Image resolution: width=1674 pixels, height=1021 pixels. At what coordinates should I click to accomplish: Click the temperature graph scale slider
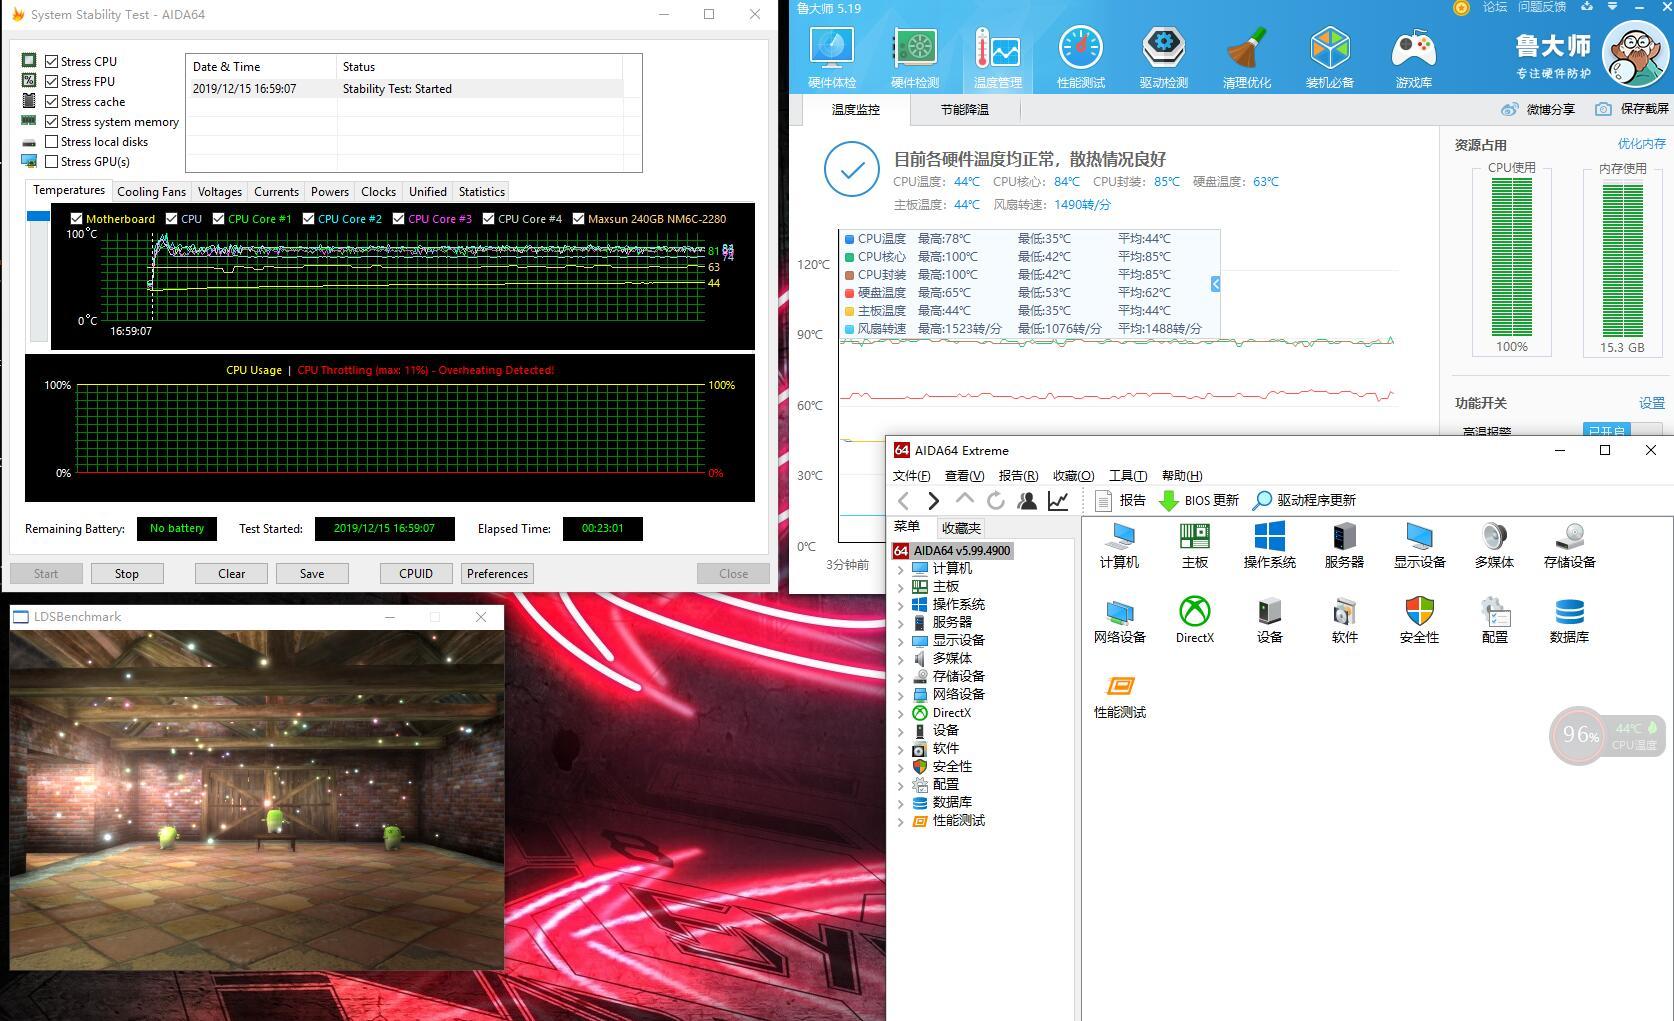pos(38,216)
